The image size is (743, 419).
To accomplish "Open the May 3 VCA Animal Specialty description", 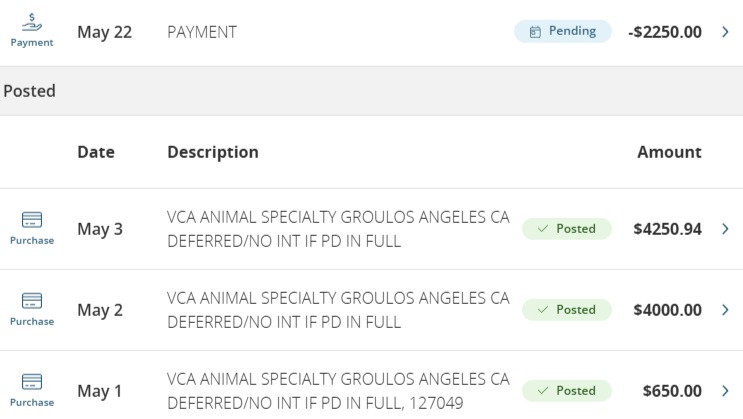I will point(338,229).
